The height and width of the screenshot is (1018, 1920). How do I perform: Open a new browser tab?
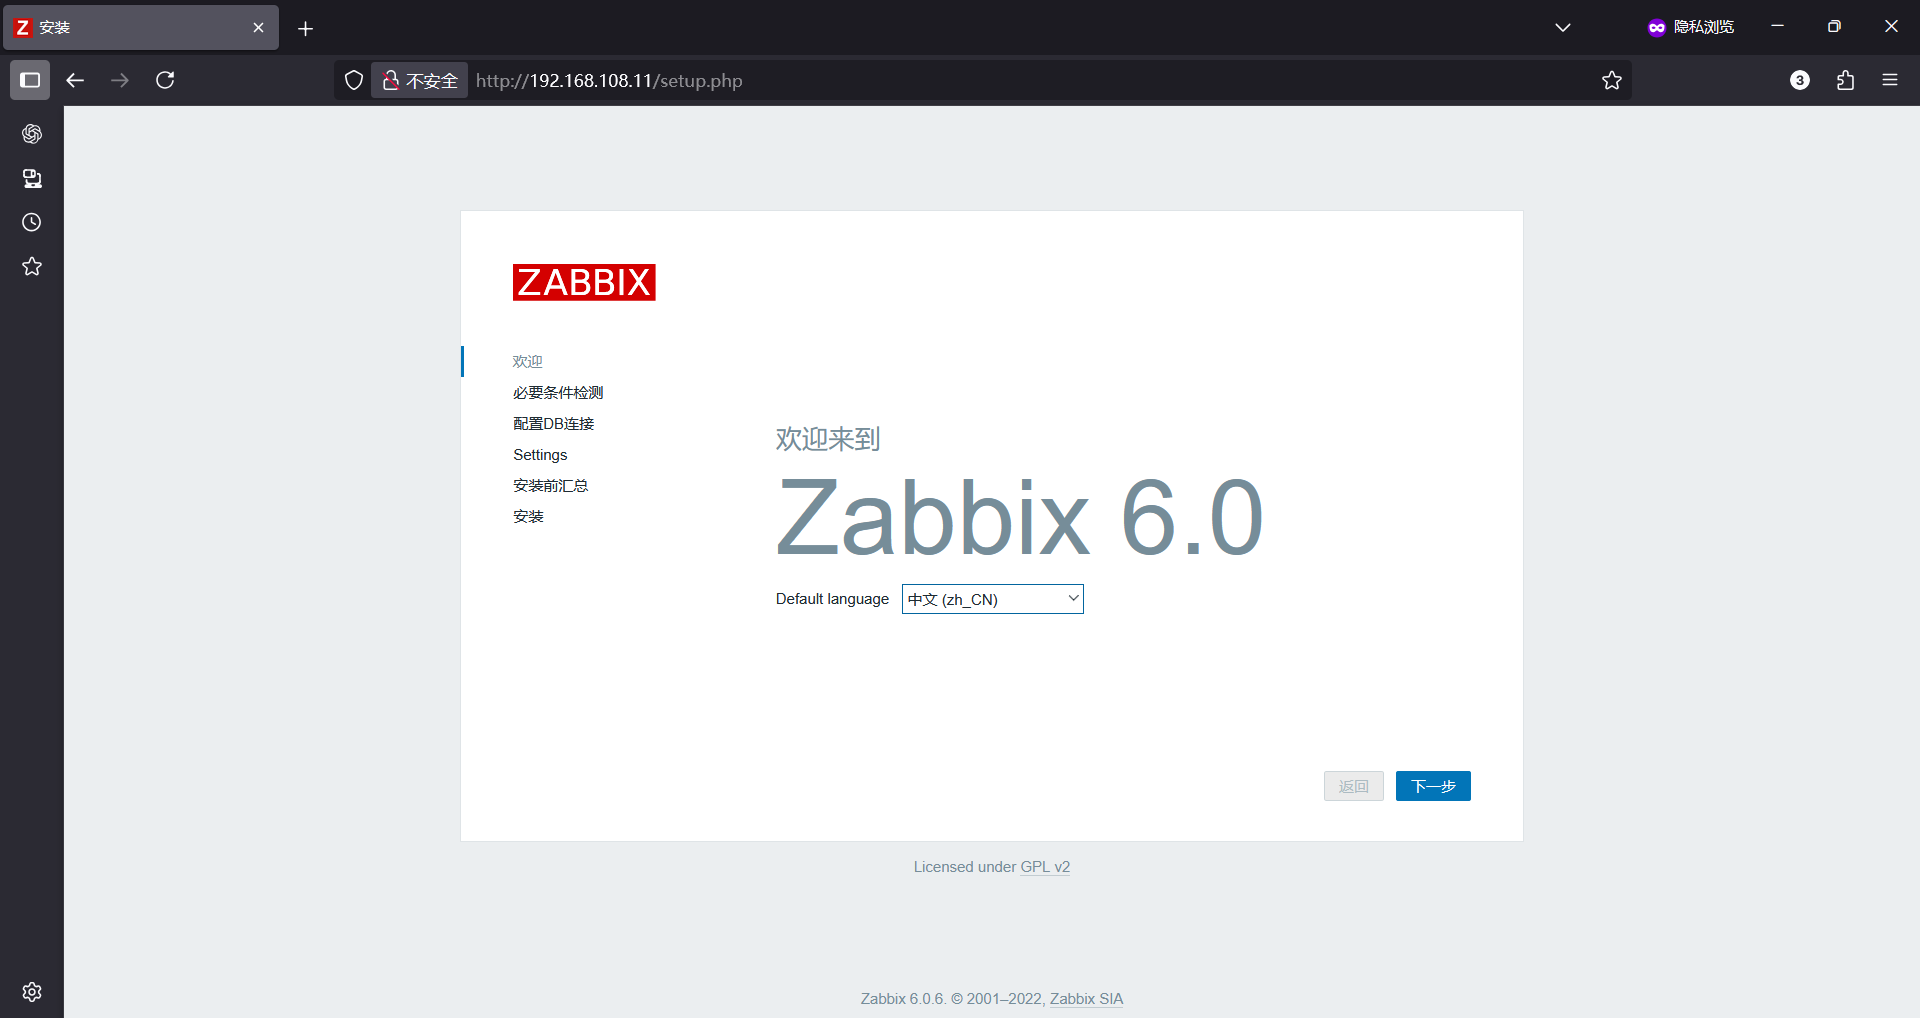[x=306, y=28]
